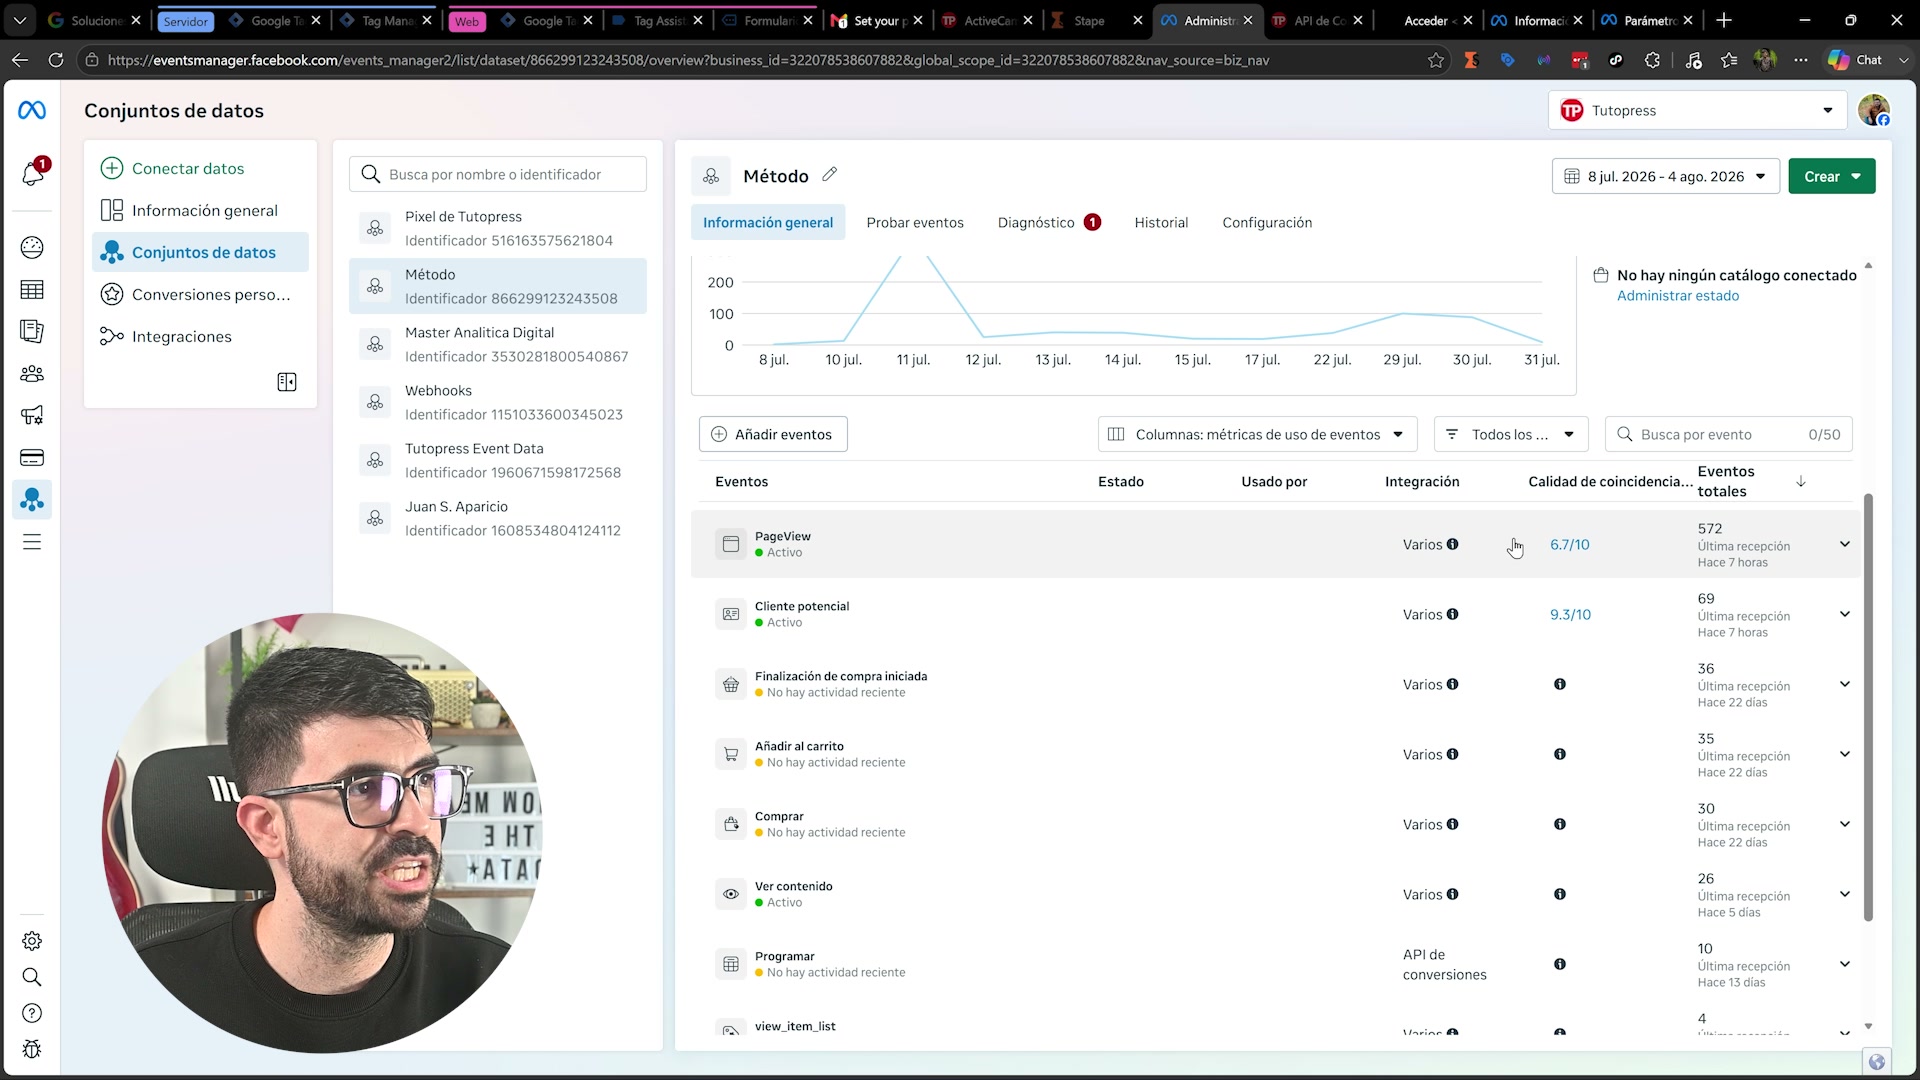Focus the dataset name search field
Viewport: 1920px width, 1080px height.
click(x=498, y=174)
